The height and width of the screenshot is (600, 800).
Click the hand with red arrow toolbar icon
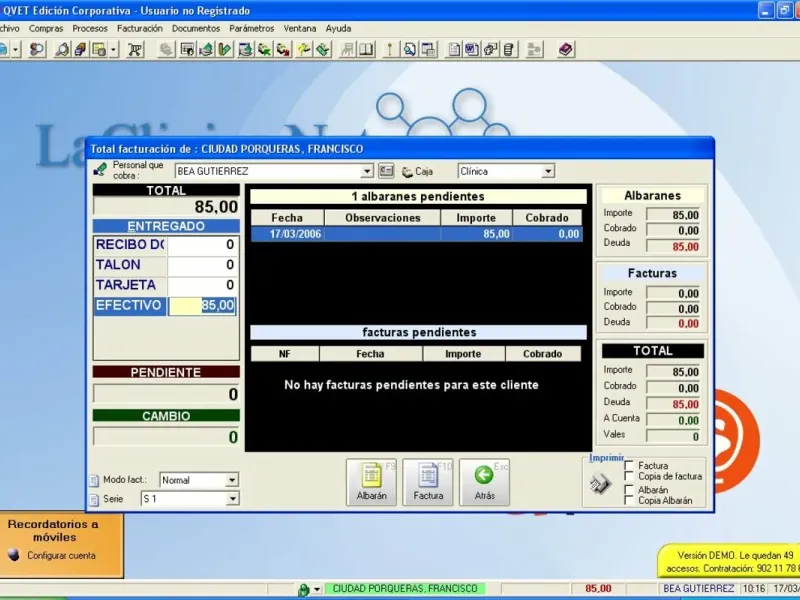point(283,49)
